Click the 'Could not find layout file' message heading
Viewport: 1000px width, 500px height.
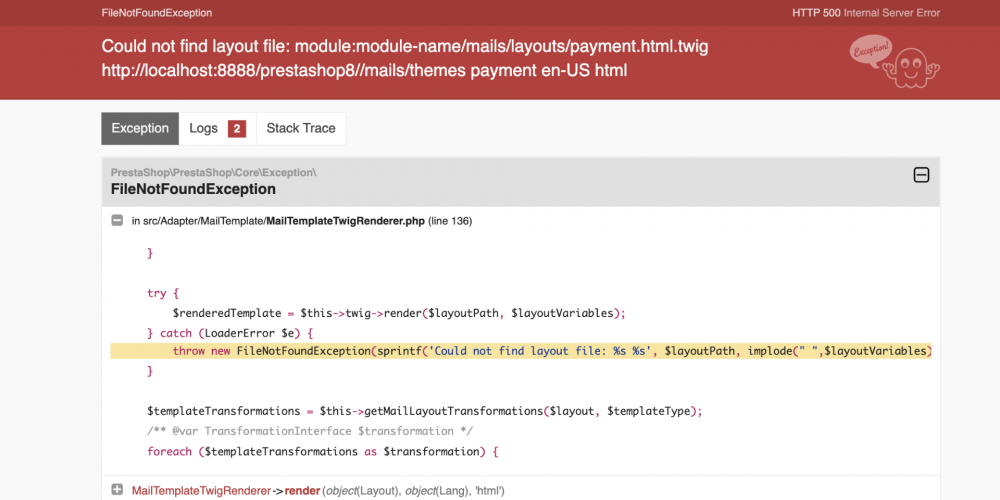click(x=405, y=47)
